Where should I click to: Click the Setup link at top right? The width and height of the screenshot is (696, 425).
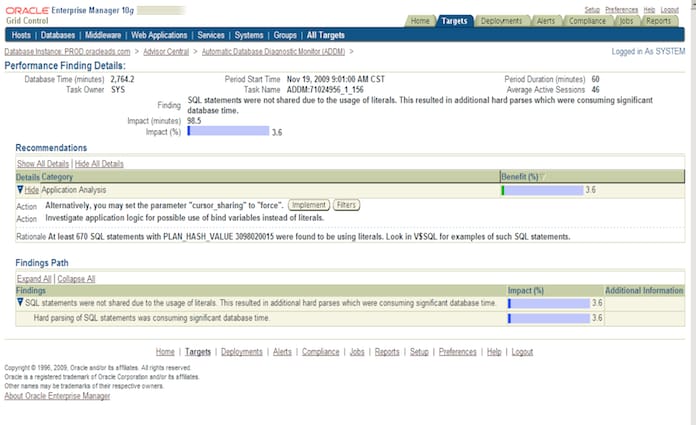pos(592,10)
